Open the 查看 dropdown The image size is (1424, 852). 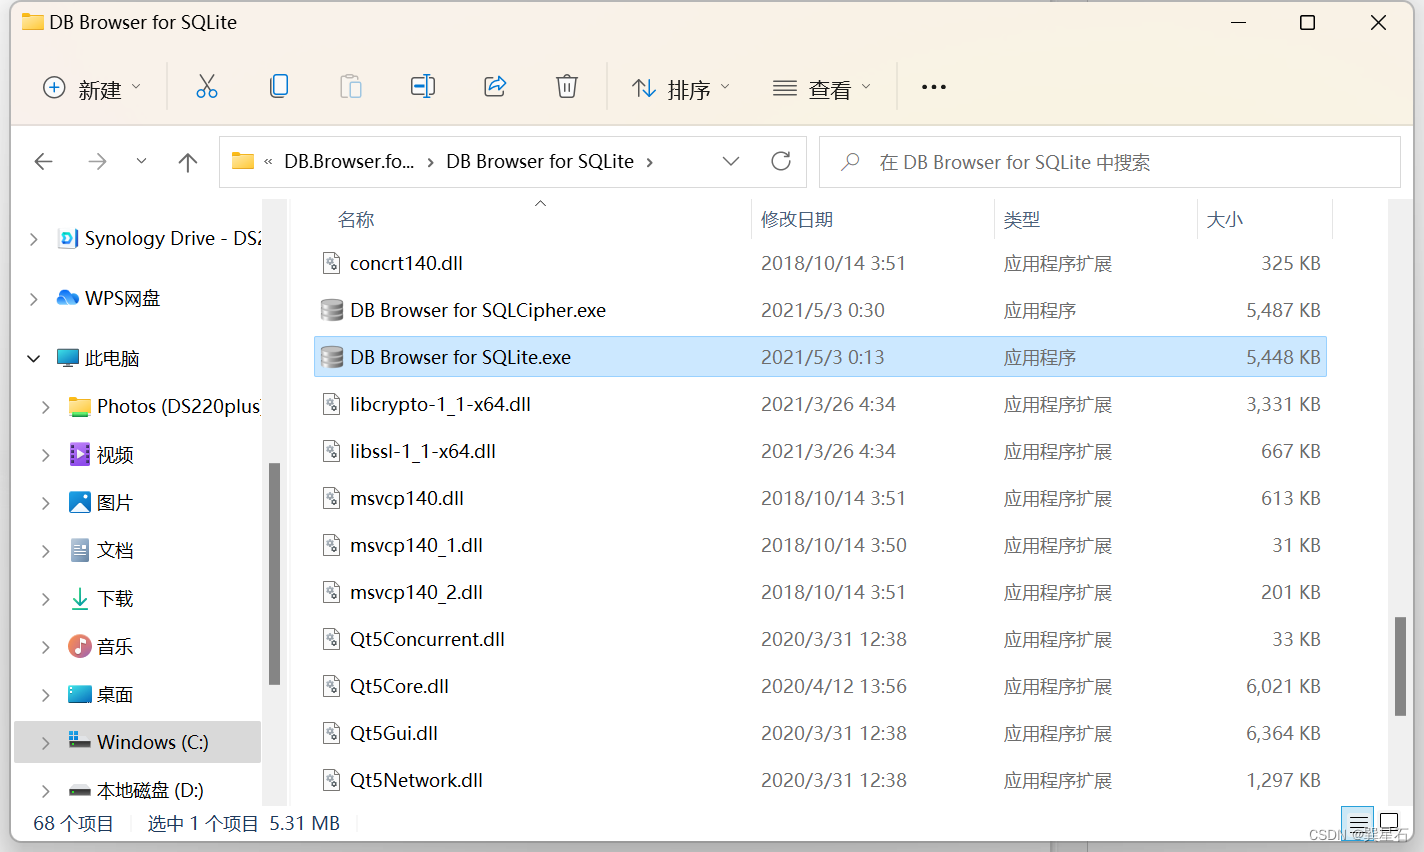(821, 86)
